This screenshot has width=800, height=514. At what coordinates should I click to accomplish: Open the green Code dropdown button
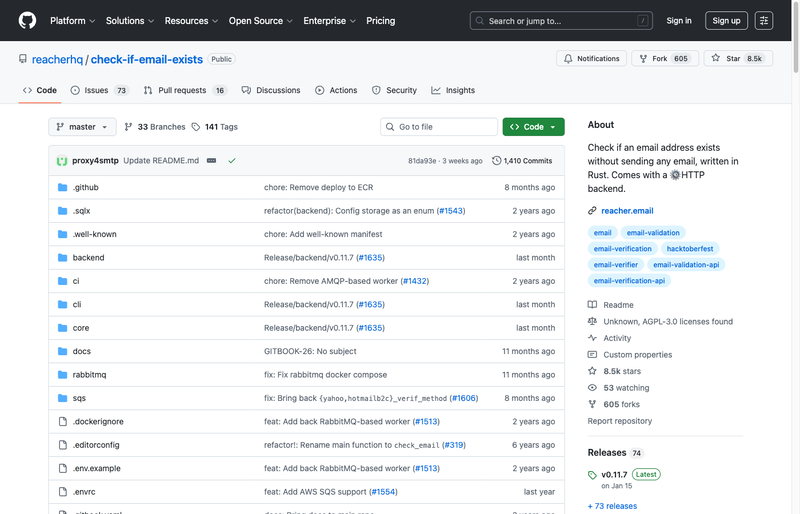click(533, 127)
